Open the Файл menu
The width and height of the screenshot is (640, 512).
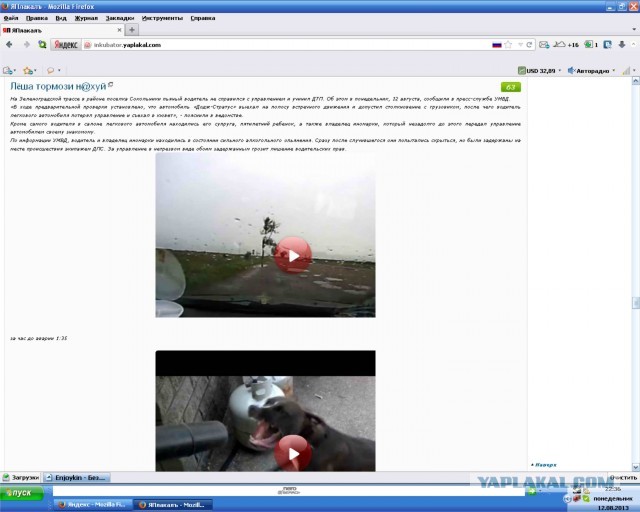(11, 18)
